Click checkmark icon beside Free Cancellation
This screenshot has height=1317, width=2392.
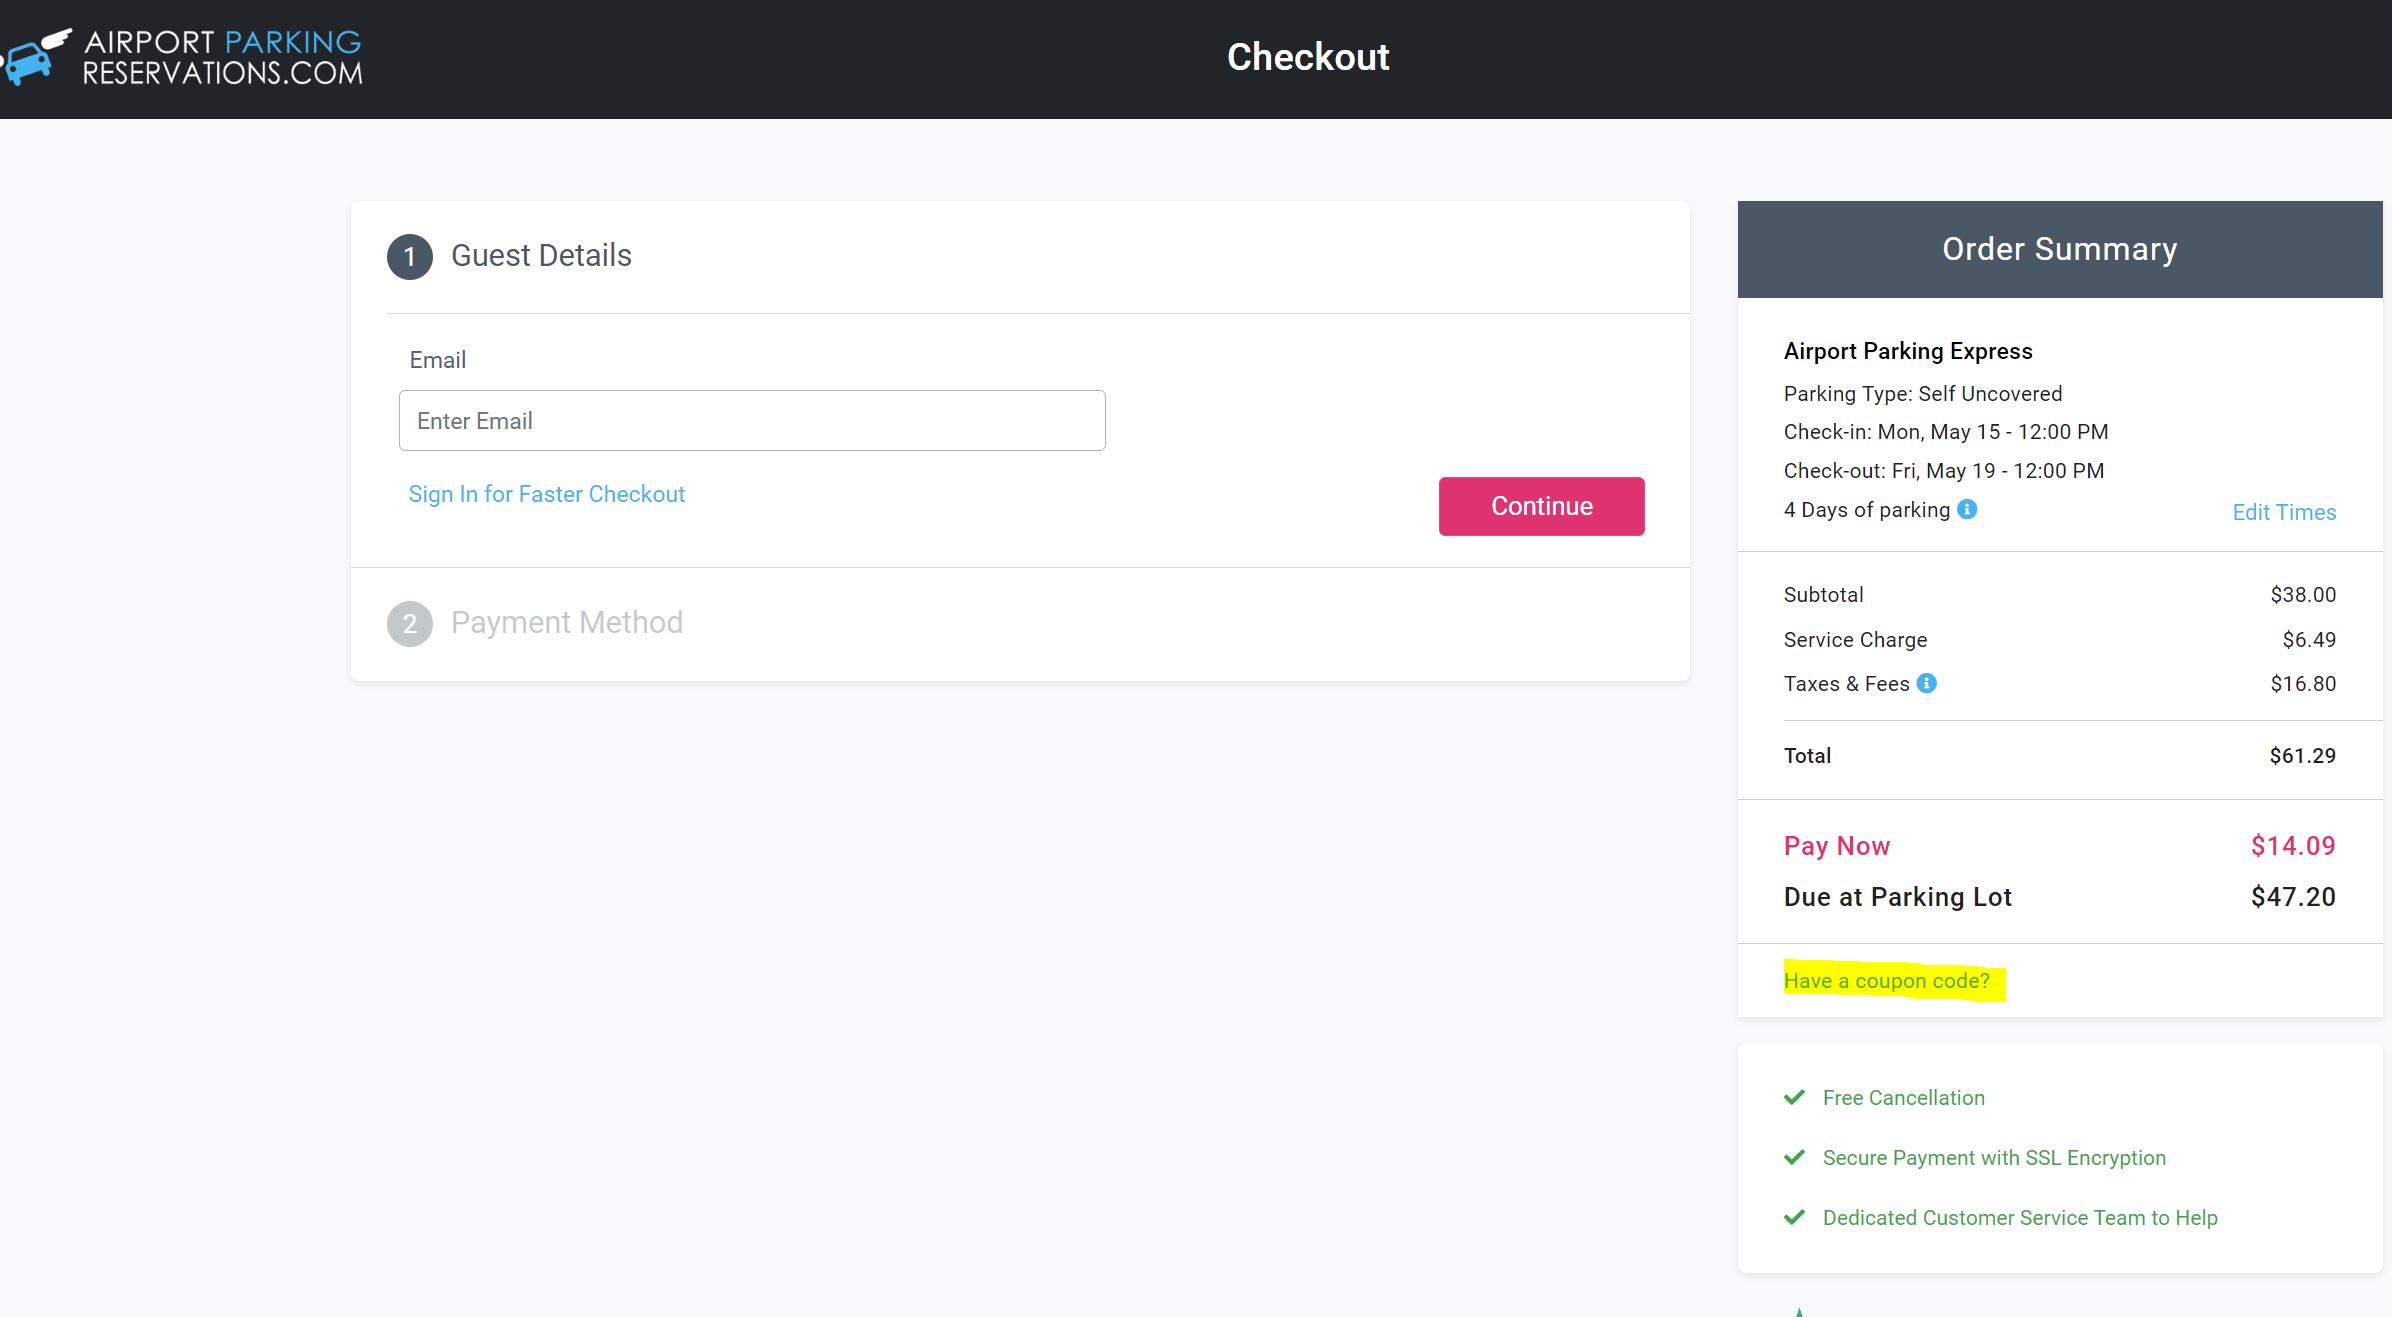point(1795,1097)
